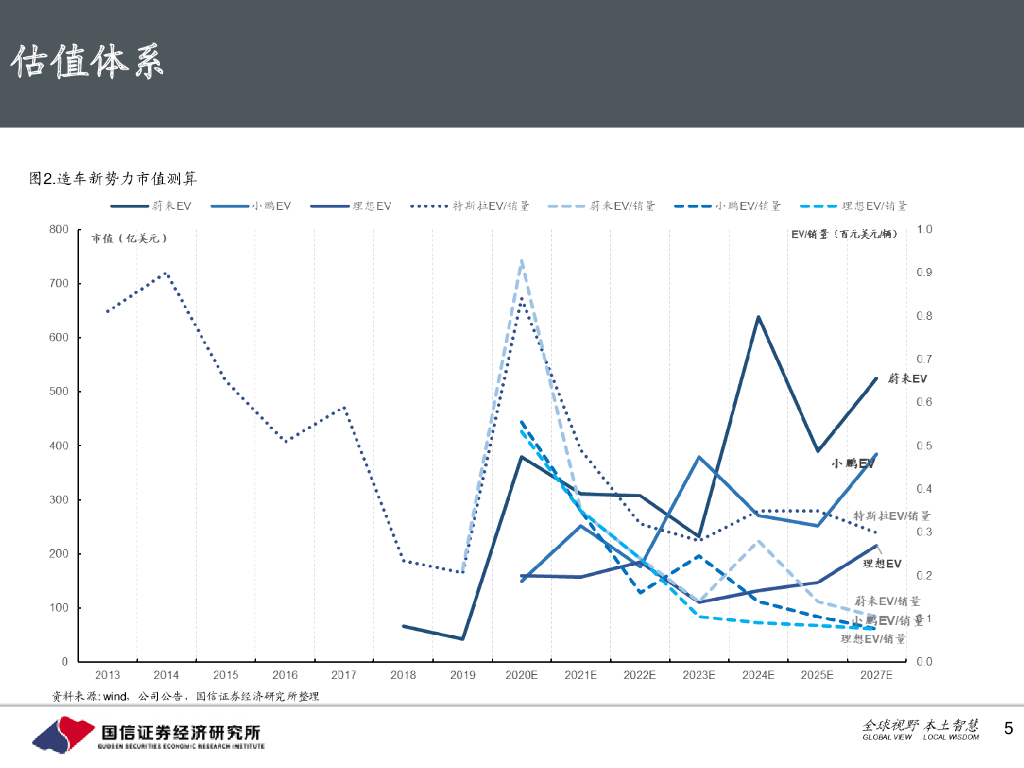Click the 800 value on left axis

point(59,229)
